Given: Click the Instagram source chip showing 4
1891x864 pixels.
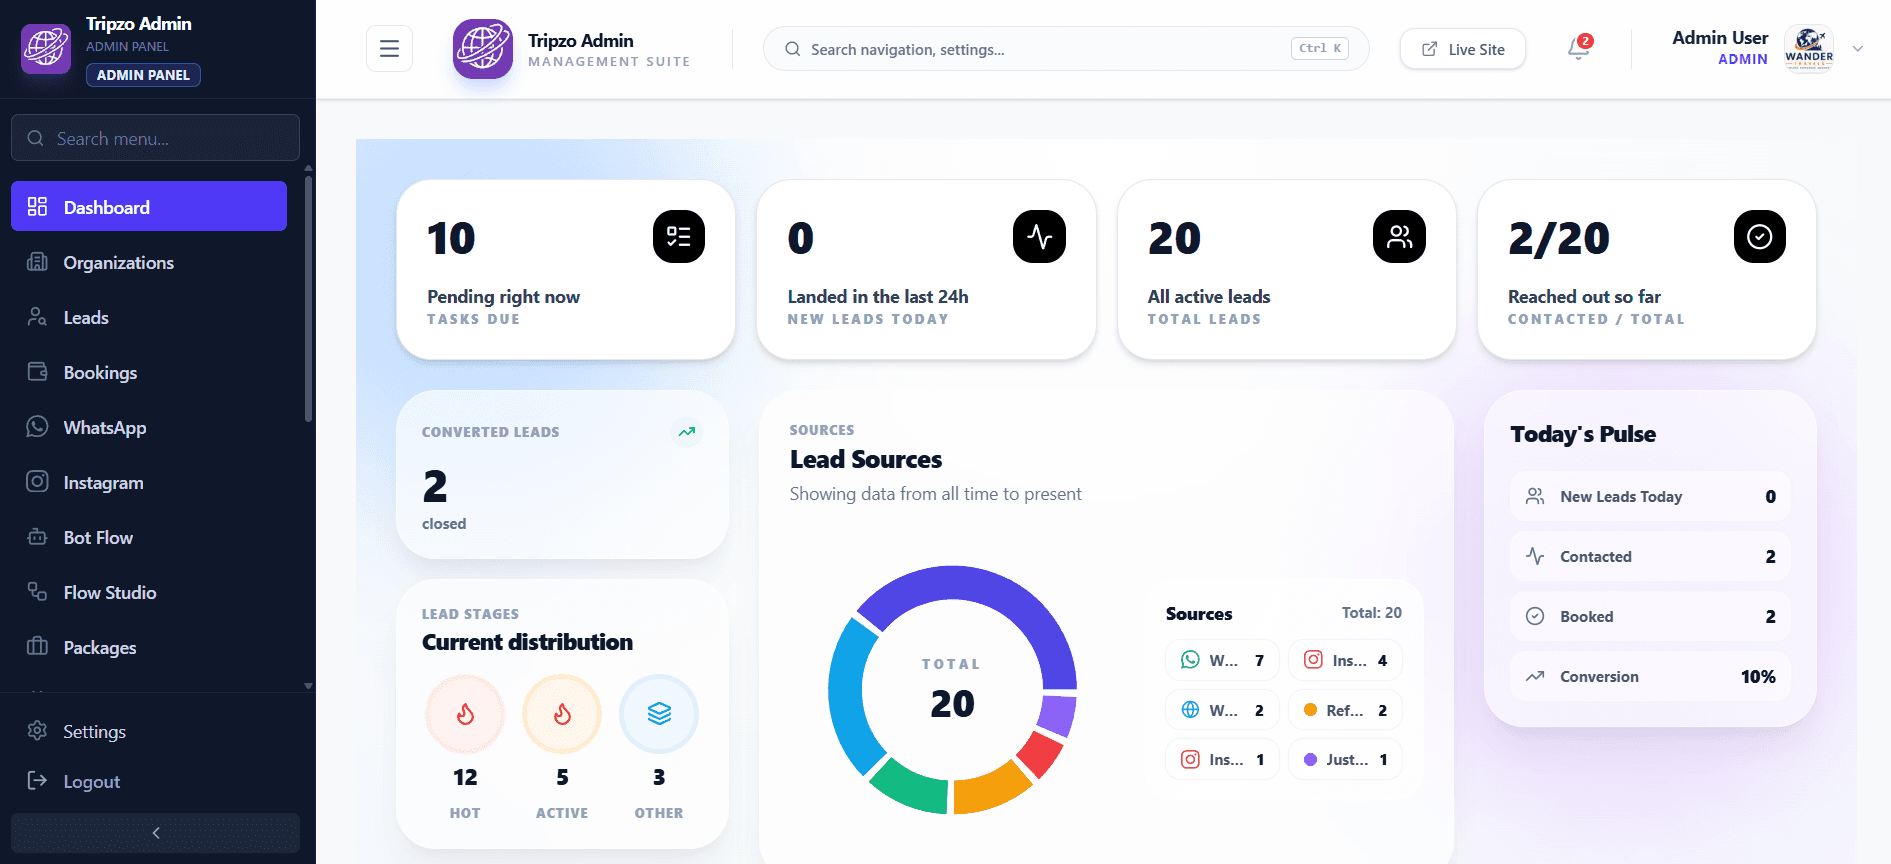Looking at the screenshot, I should coord(1345,660).
